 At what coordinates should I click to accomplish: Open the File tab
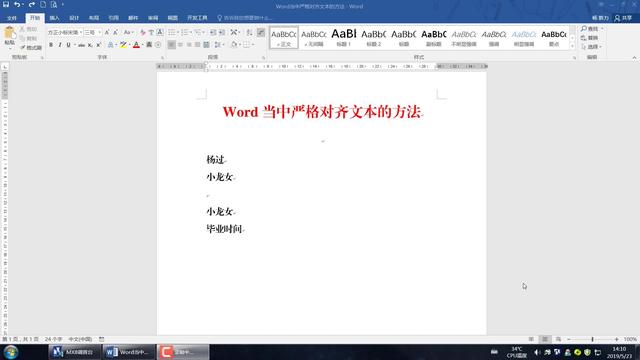(x=12, y=18)
